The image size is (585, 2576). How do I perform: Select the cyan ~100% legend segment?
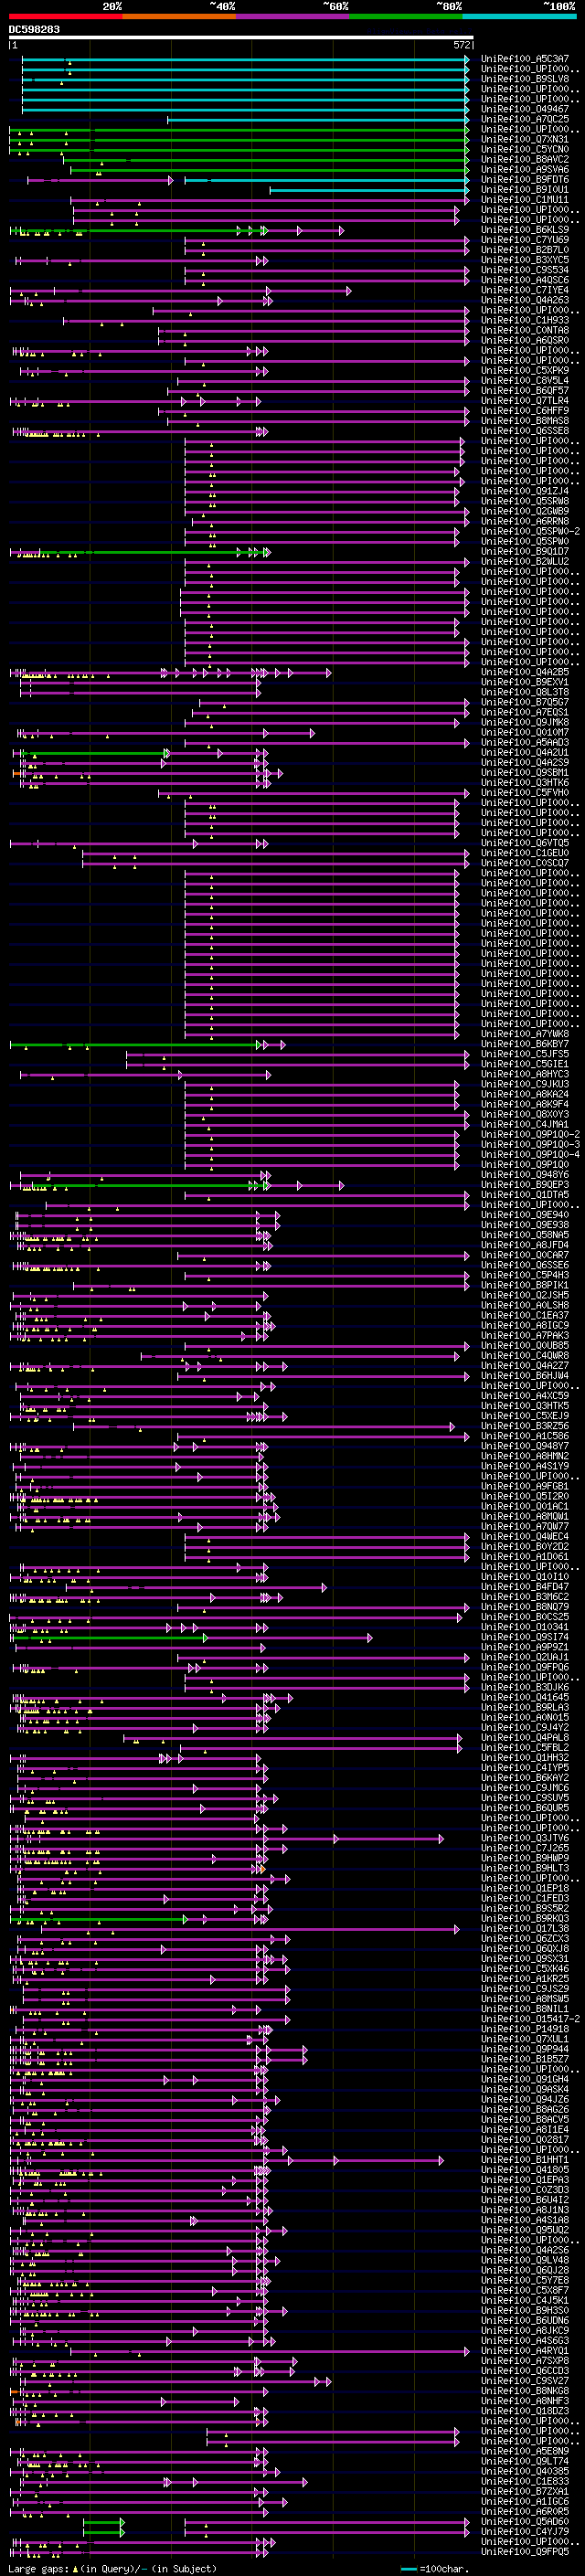(519, 16)
